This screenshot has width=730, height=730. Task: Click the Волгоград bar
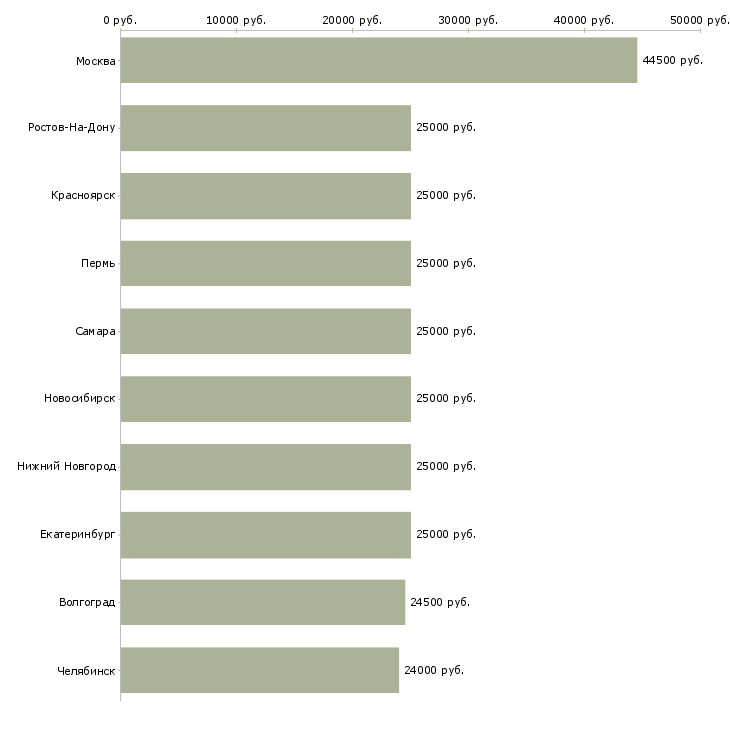(262, 602)
